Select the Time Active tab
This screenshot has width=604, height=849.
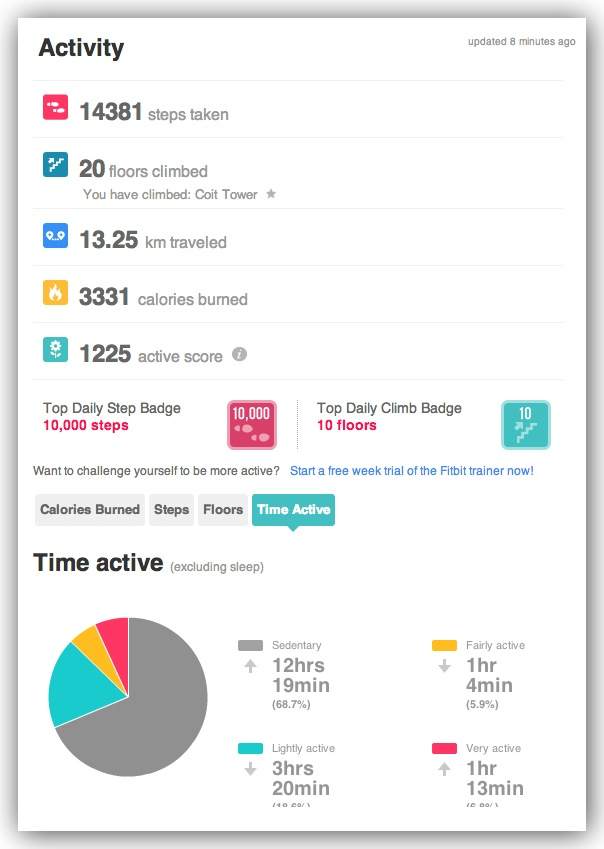(293, 510)
